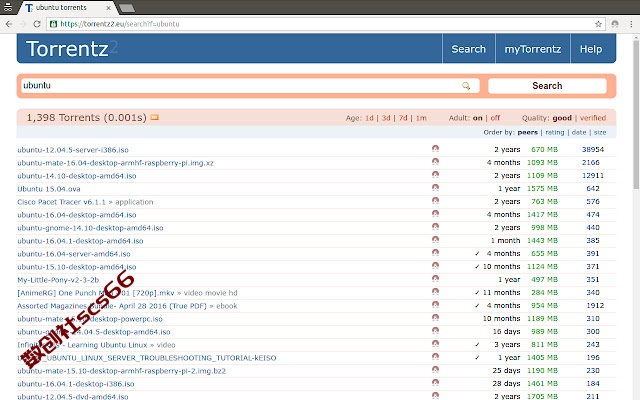
Task: Open ubuntu-mate-15.10 raspberry-pi-2.img.bz2 link
Action: point(121,371)
